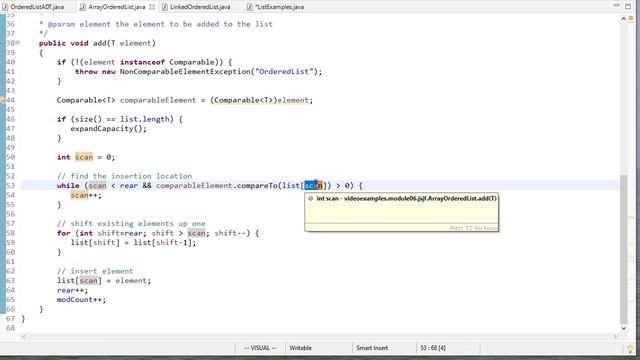Click the horizontal scrollbar right arrow

616,337
